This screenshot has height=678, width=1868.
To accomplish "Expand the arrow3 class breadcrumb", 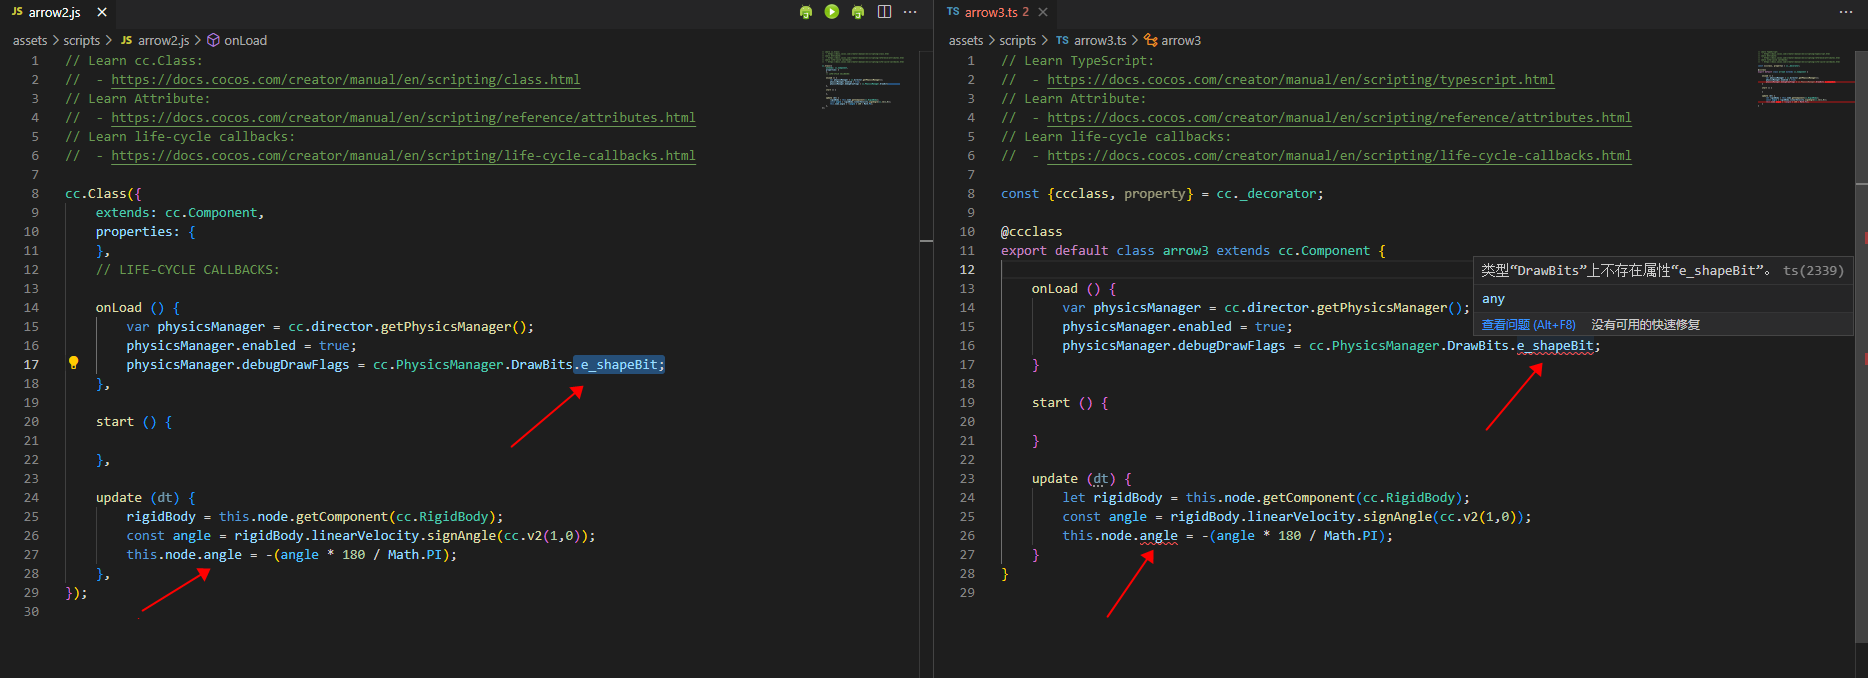I will (x=1180, y=41).
